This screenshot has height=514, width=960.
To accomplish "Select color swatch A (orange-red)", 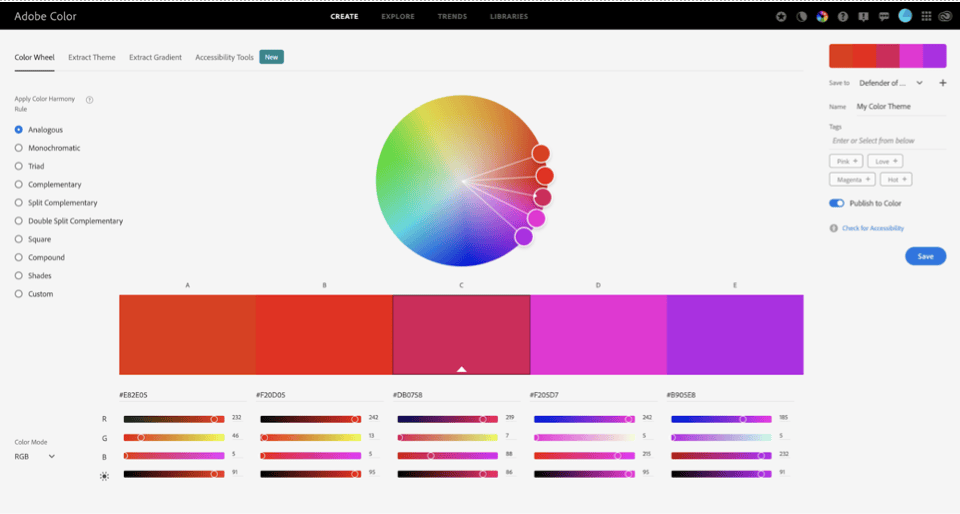I will click(187, 335).
